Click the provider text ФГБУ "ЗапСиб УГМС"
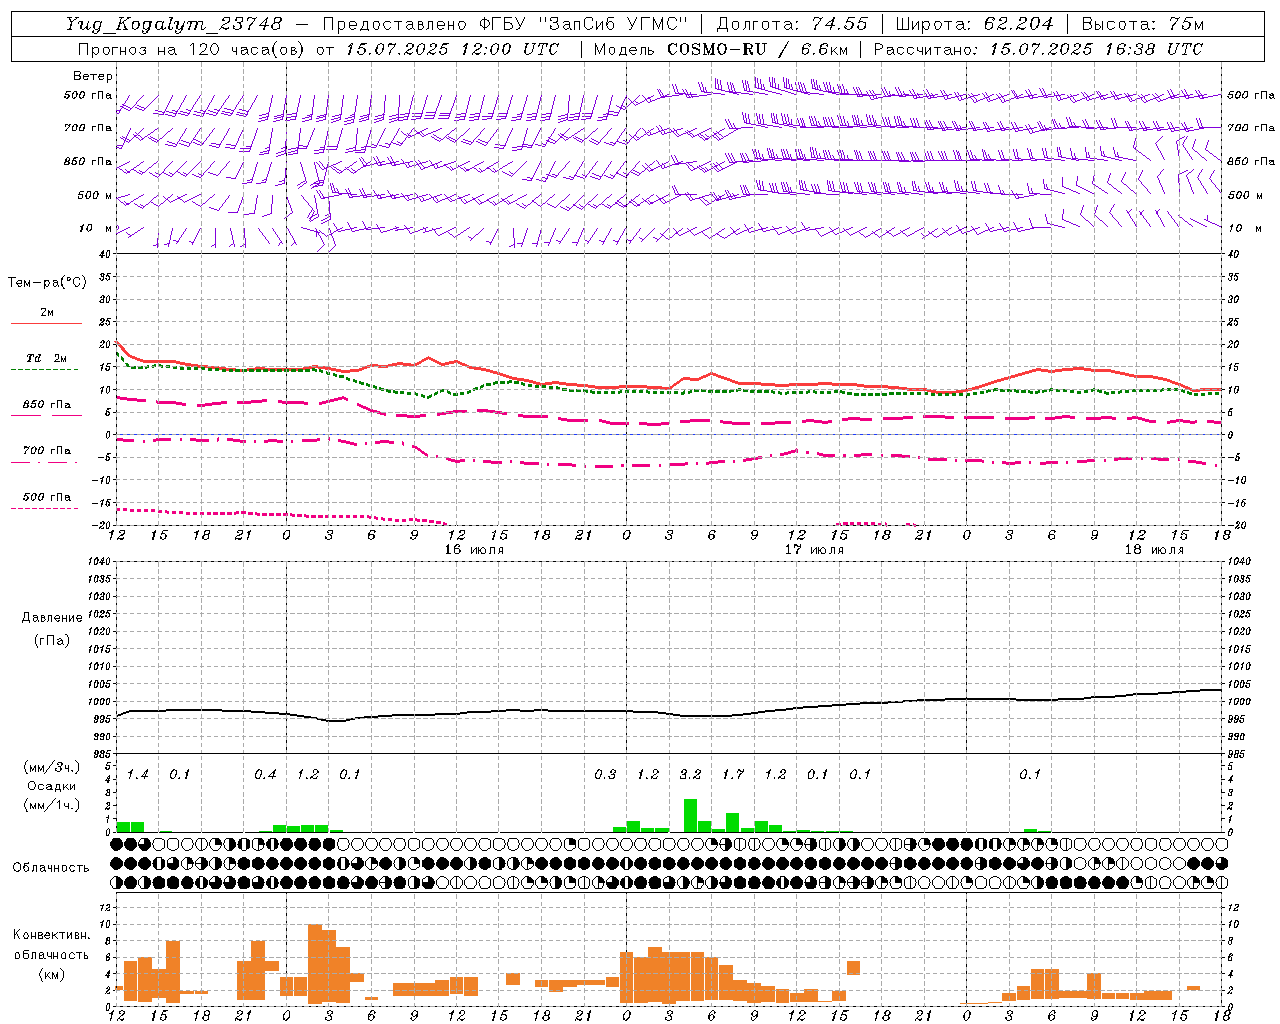Viewport: 1280px width, 1024px height. [x=582, y=24]
